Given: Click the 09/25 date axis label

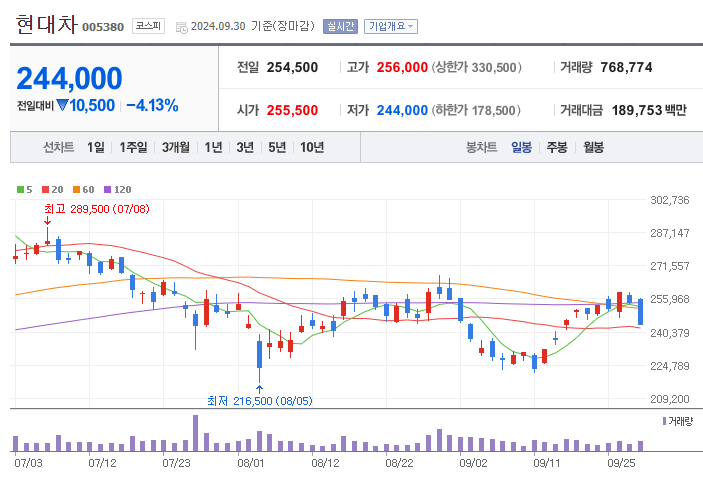Looking at the screenshot, I should coord(621,463).
